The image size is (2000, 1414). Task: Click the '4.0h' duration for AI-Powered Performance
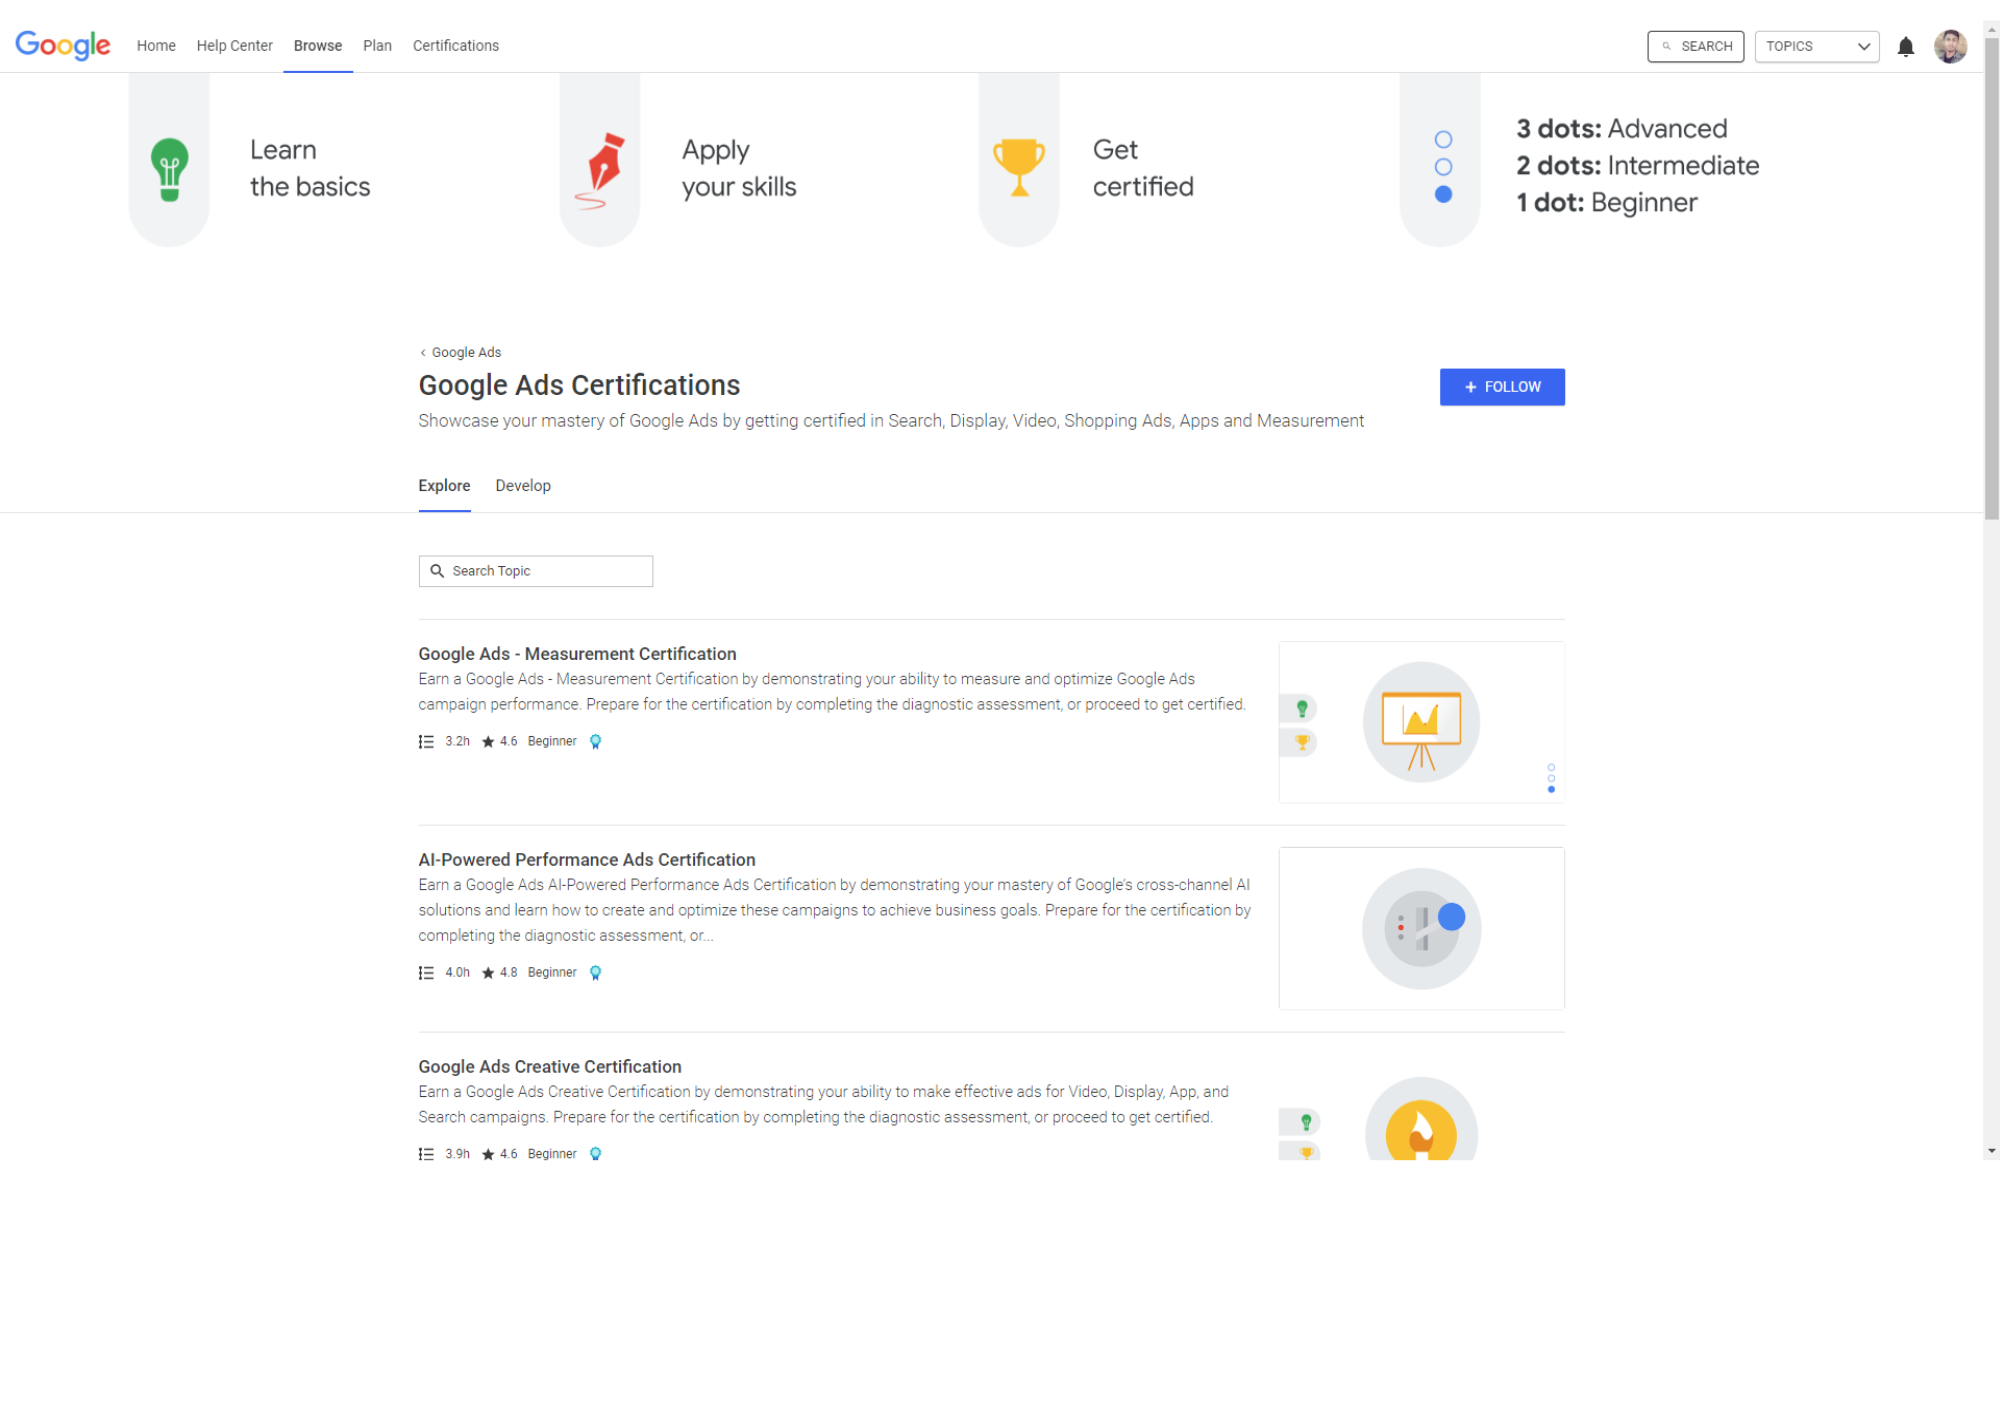(x=457, y=972)
